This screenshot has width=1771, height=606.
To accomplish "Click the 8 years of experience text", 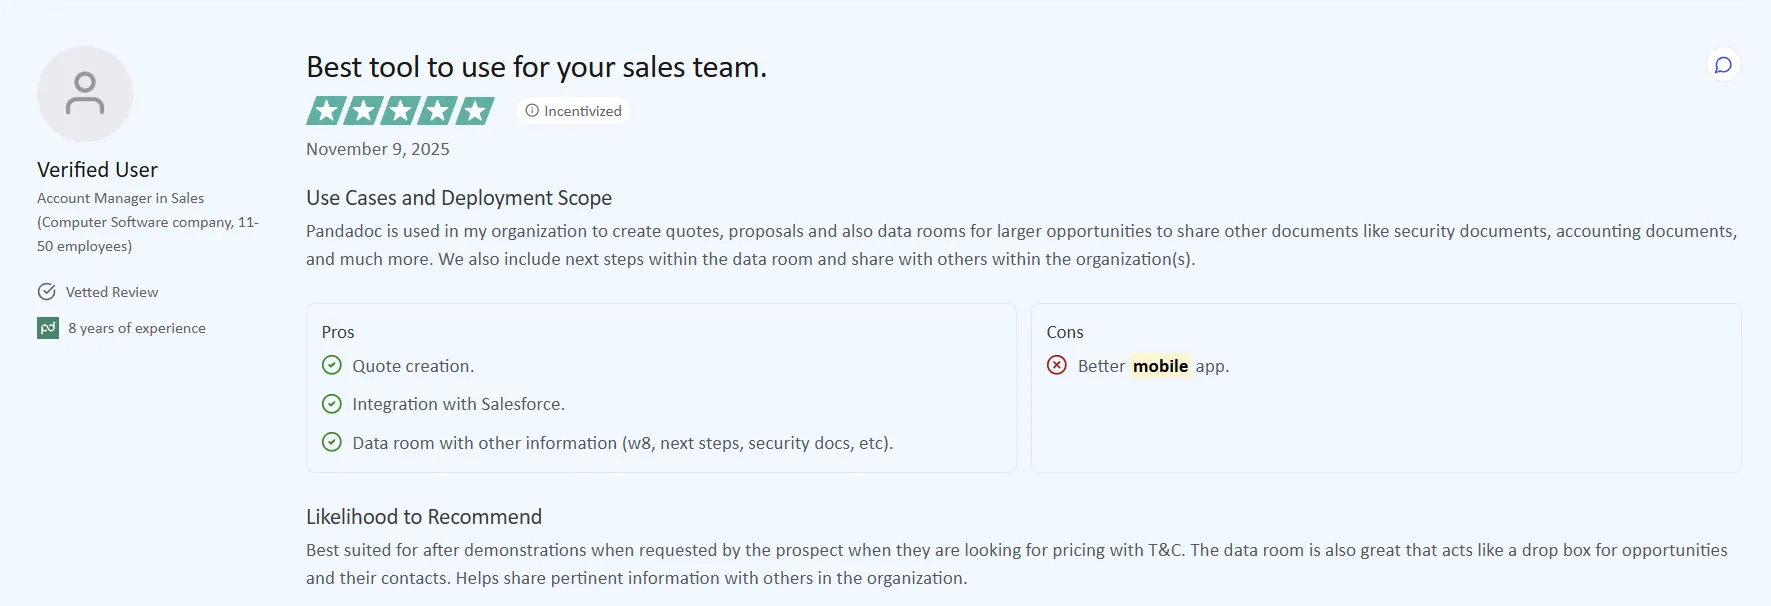I will [137, 328].
